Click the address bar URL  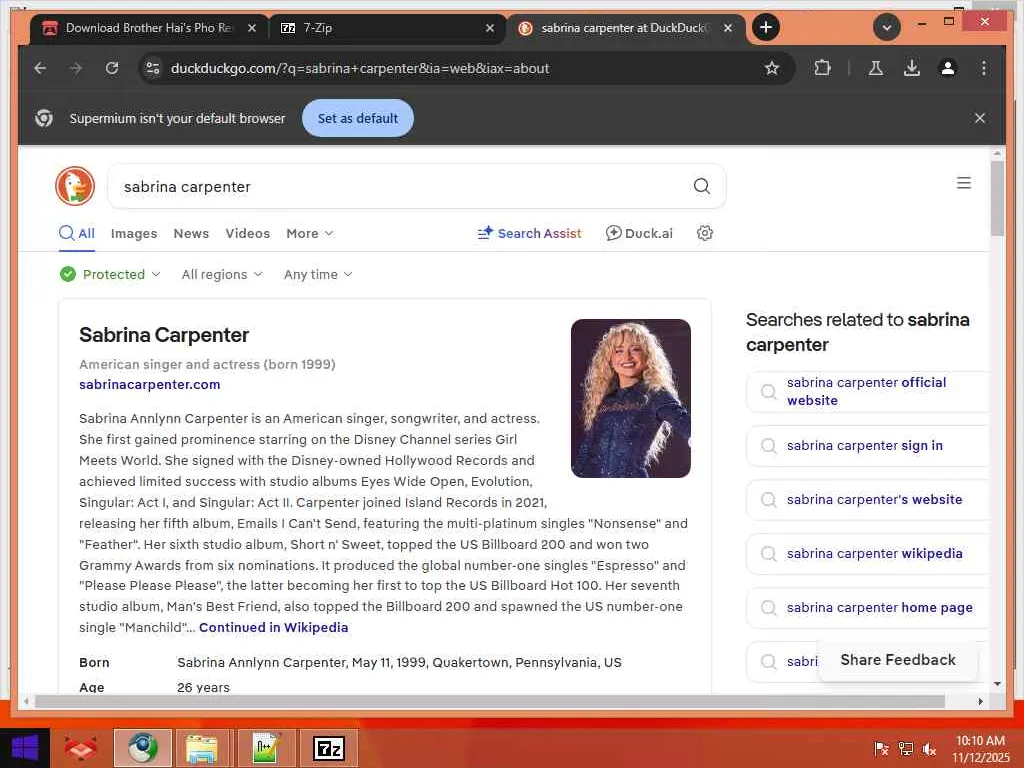pyautogui.click(x=360, y=68)
